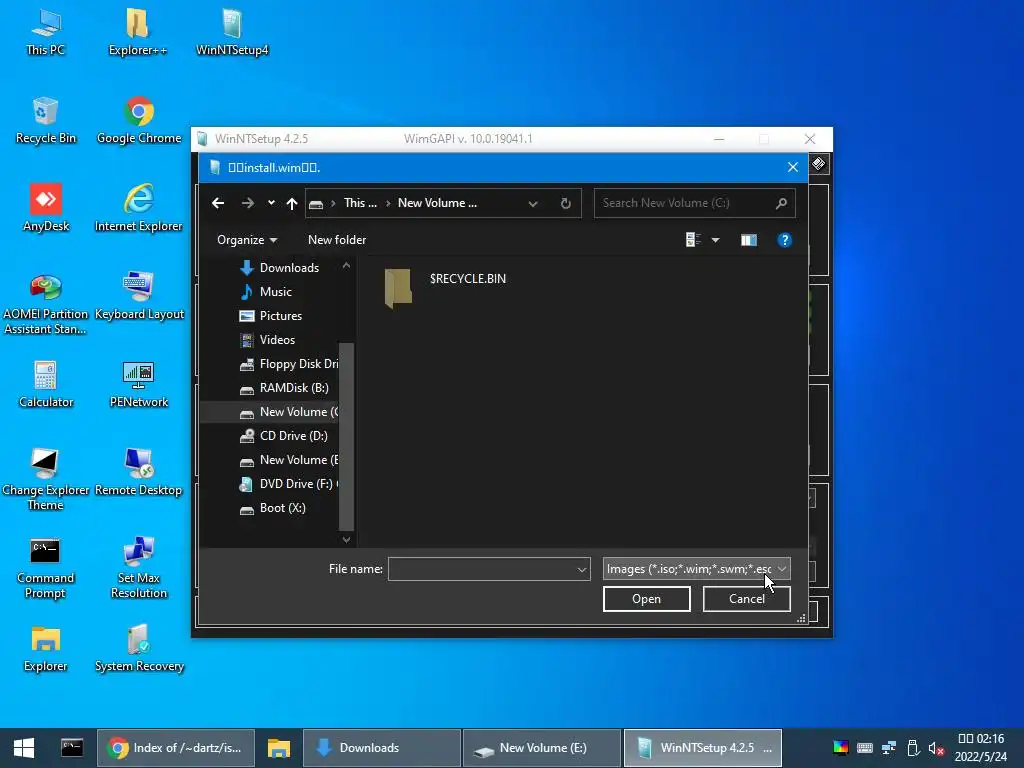The image size is (1024, 768).
Task: Switch to Downloads taskbar window
Action: (x=381, y=748)
